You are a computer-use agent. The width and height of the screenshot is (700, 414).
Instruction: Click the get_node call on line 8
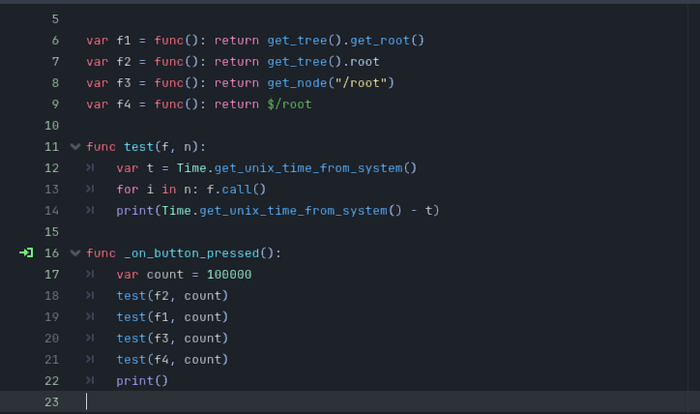pyautogui.click(x=297, y=83)
